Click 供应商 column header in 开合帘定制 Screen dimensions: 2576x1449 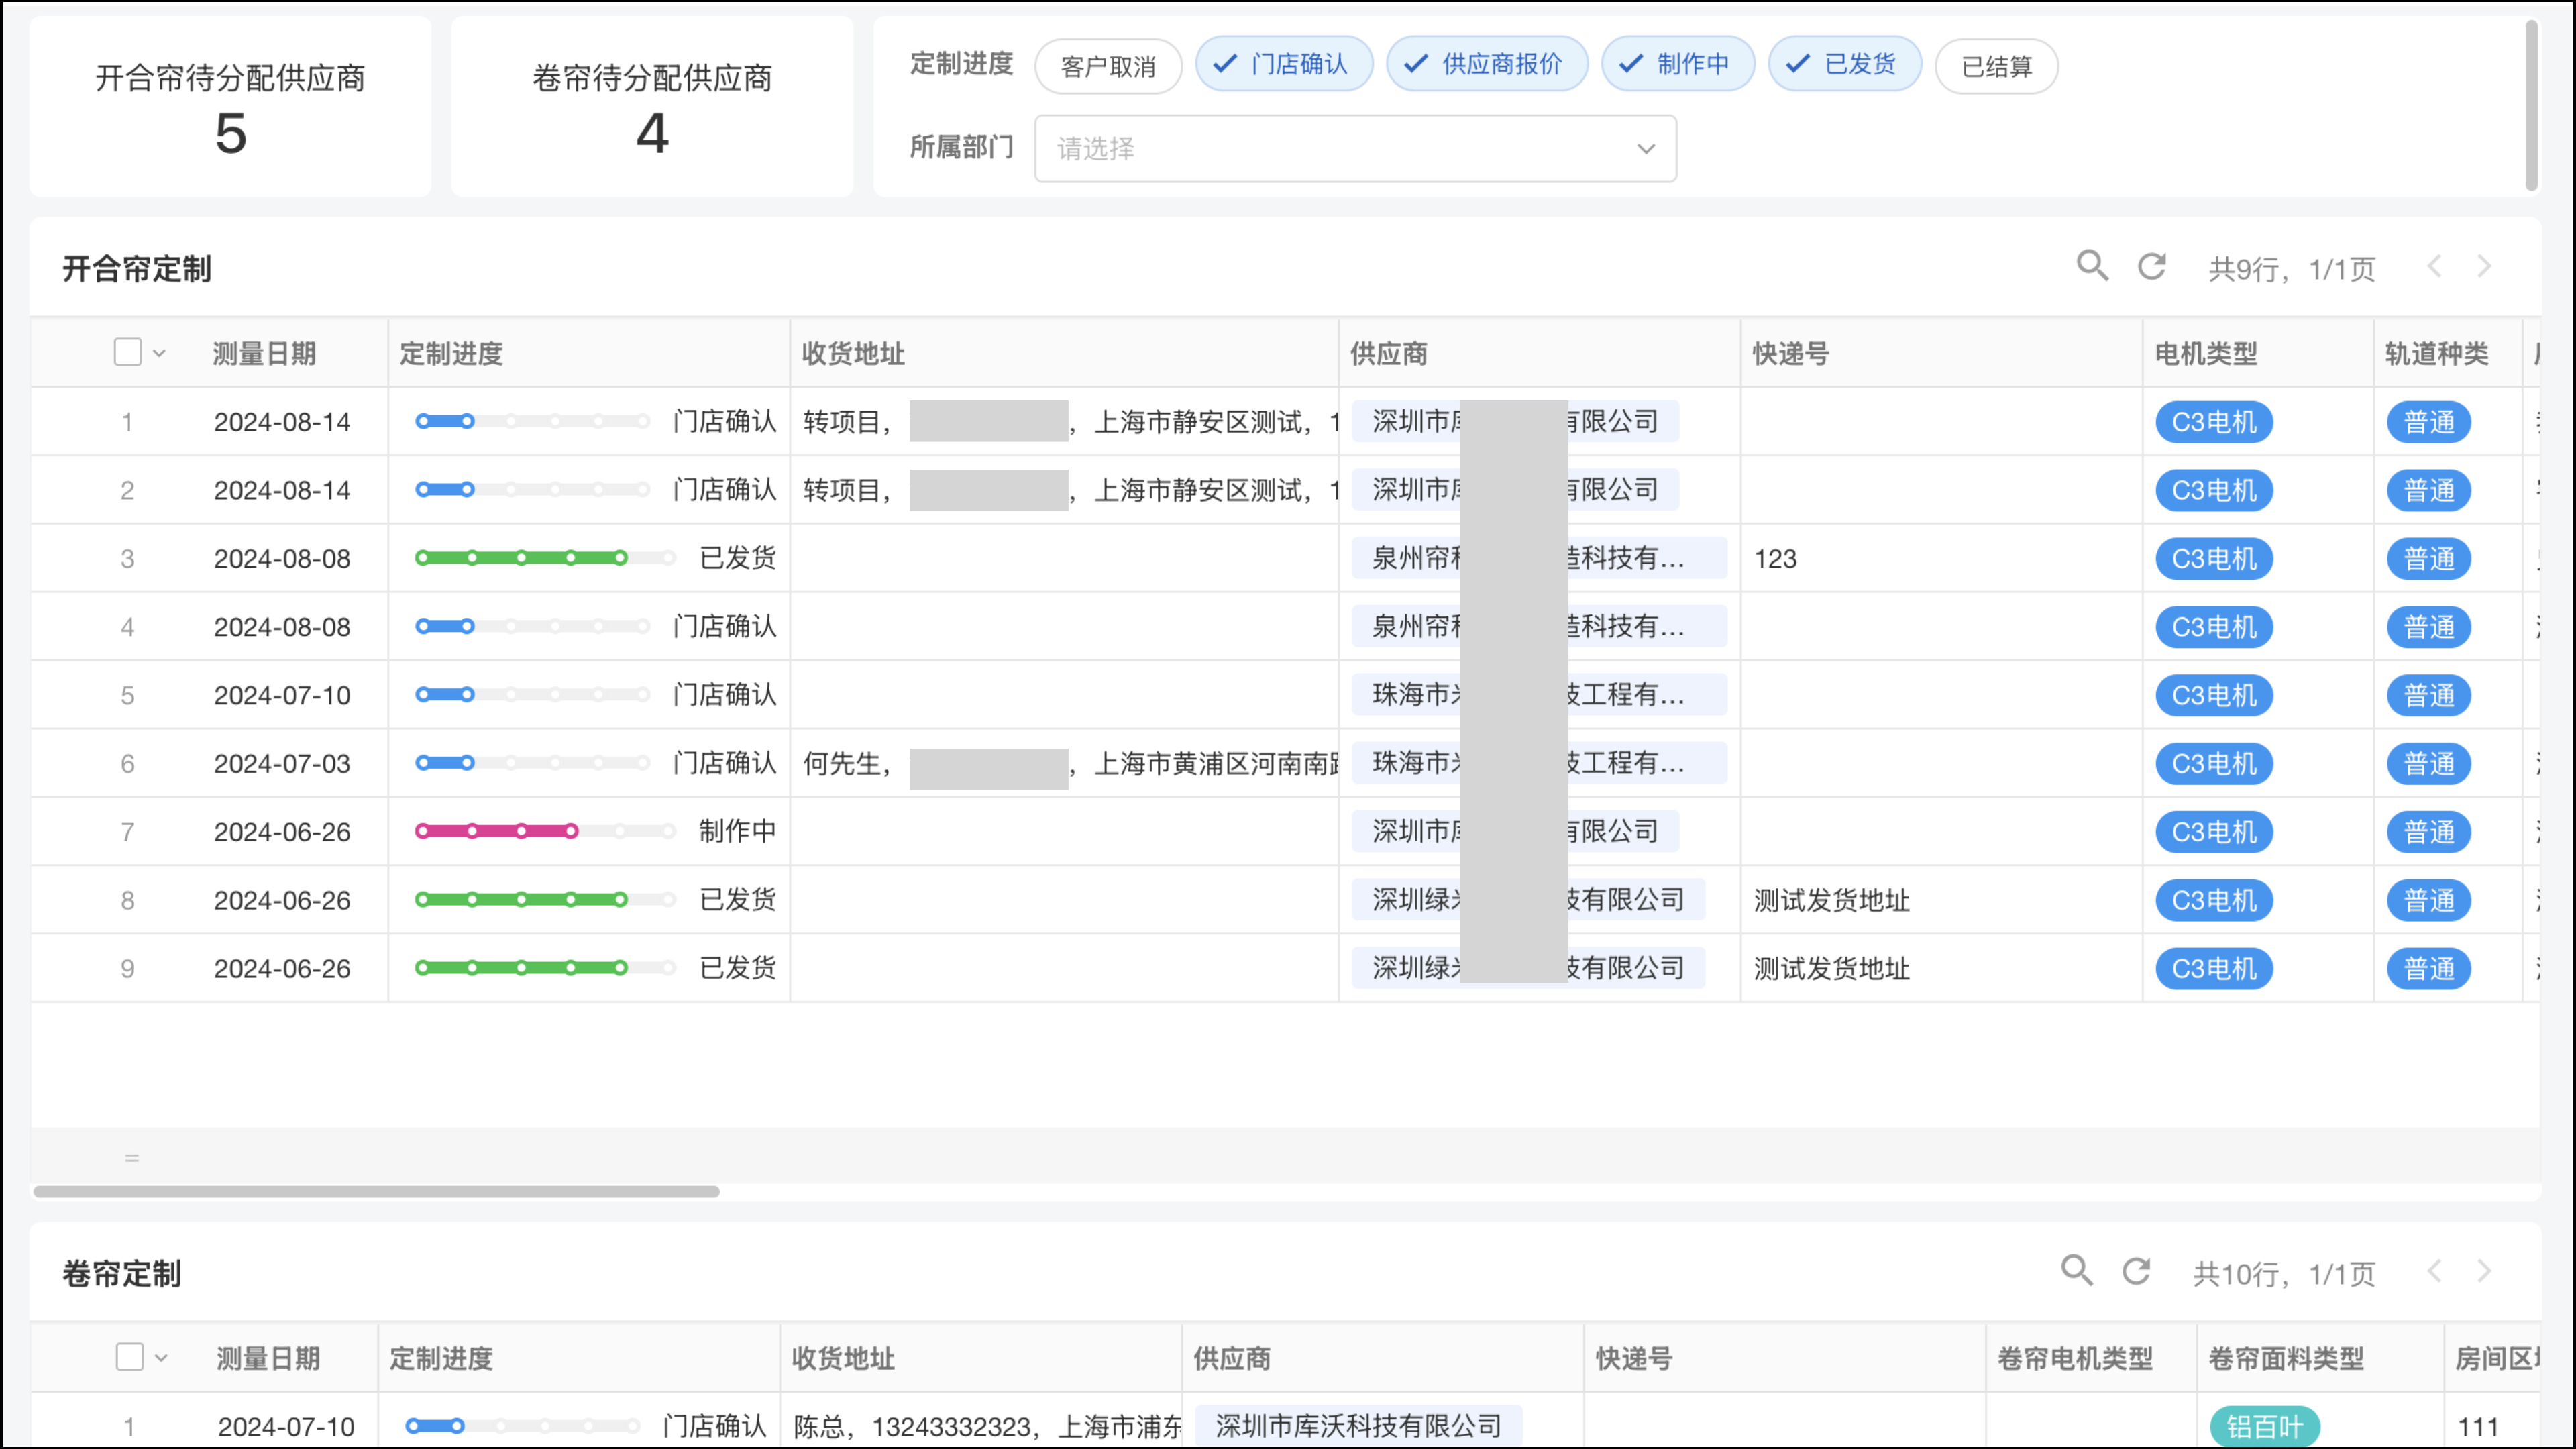[x=1389, y=353]
